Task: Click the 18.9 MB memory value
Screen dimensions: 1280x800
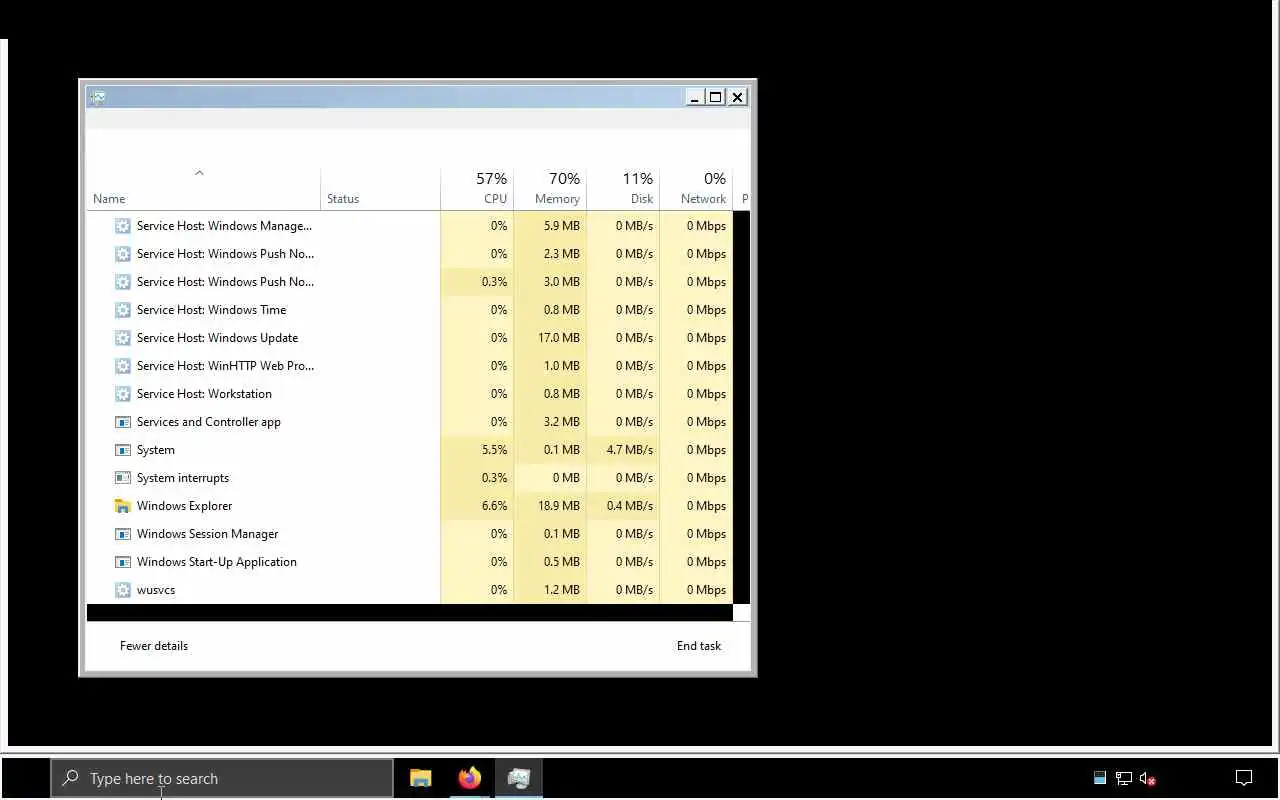Action: [x=559, y=506]
